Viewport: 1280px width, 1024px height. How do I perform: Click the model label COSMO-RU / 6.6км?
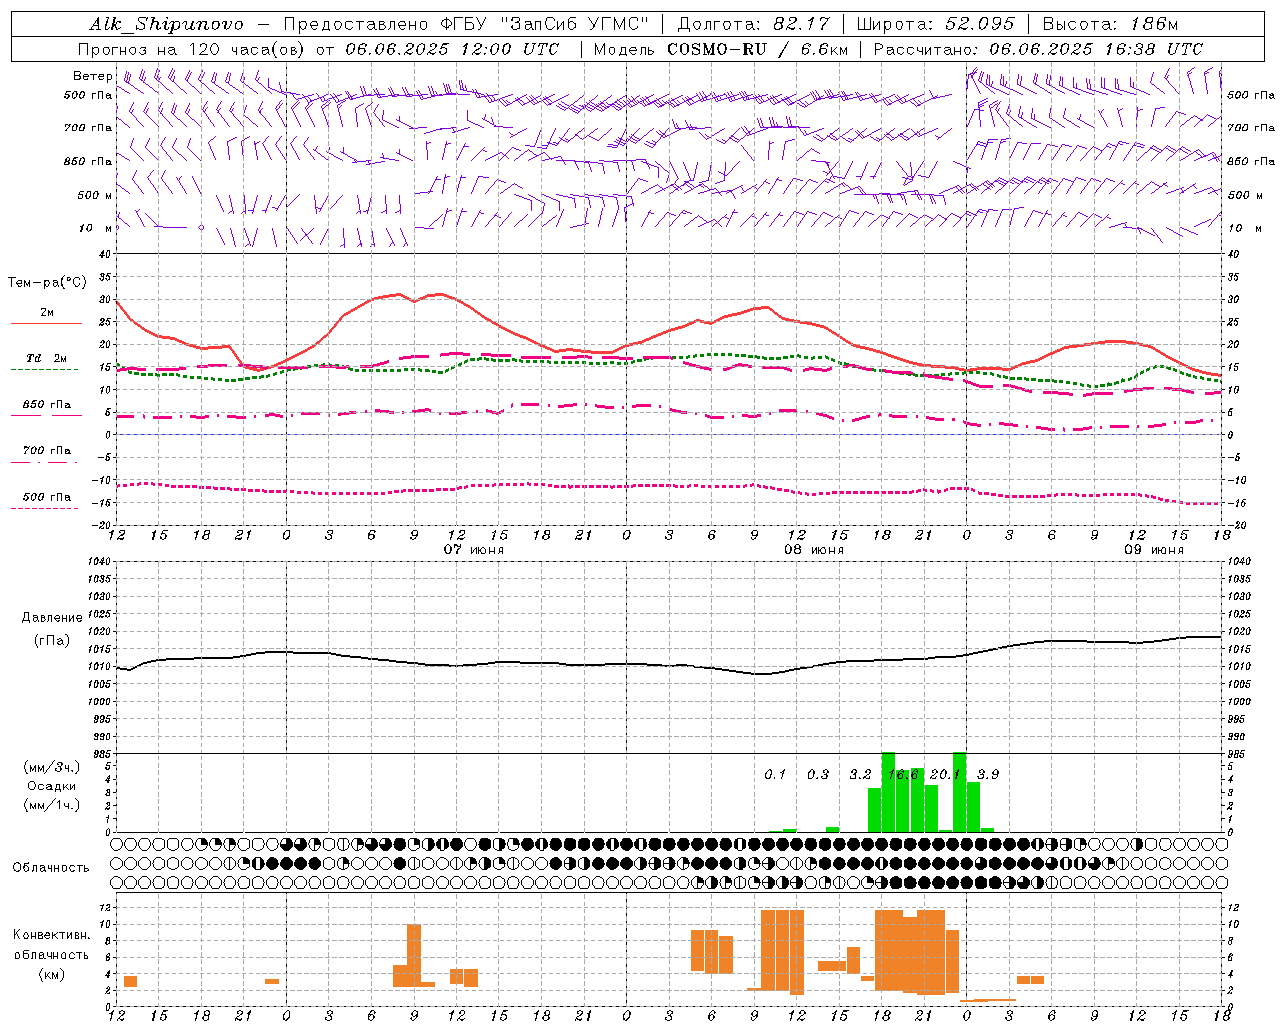(x=757, y=49)
